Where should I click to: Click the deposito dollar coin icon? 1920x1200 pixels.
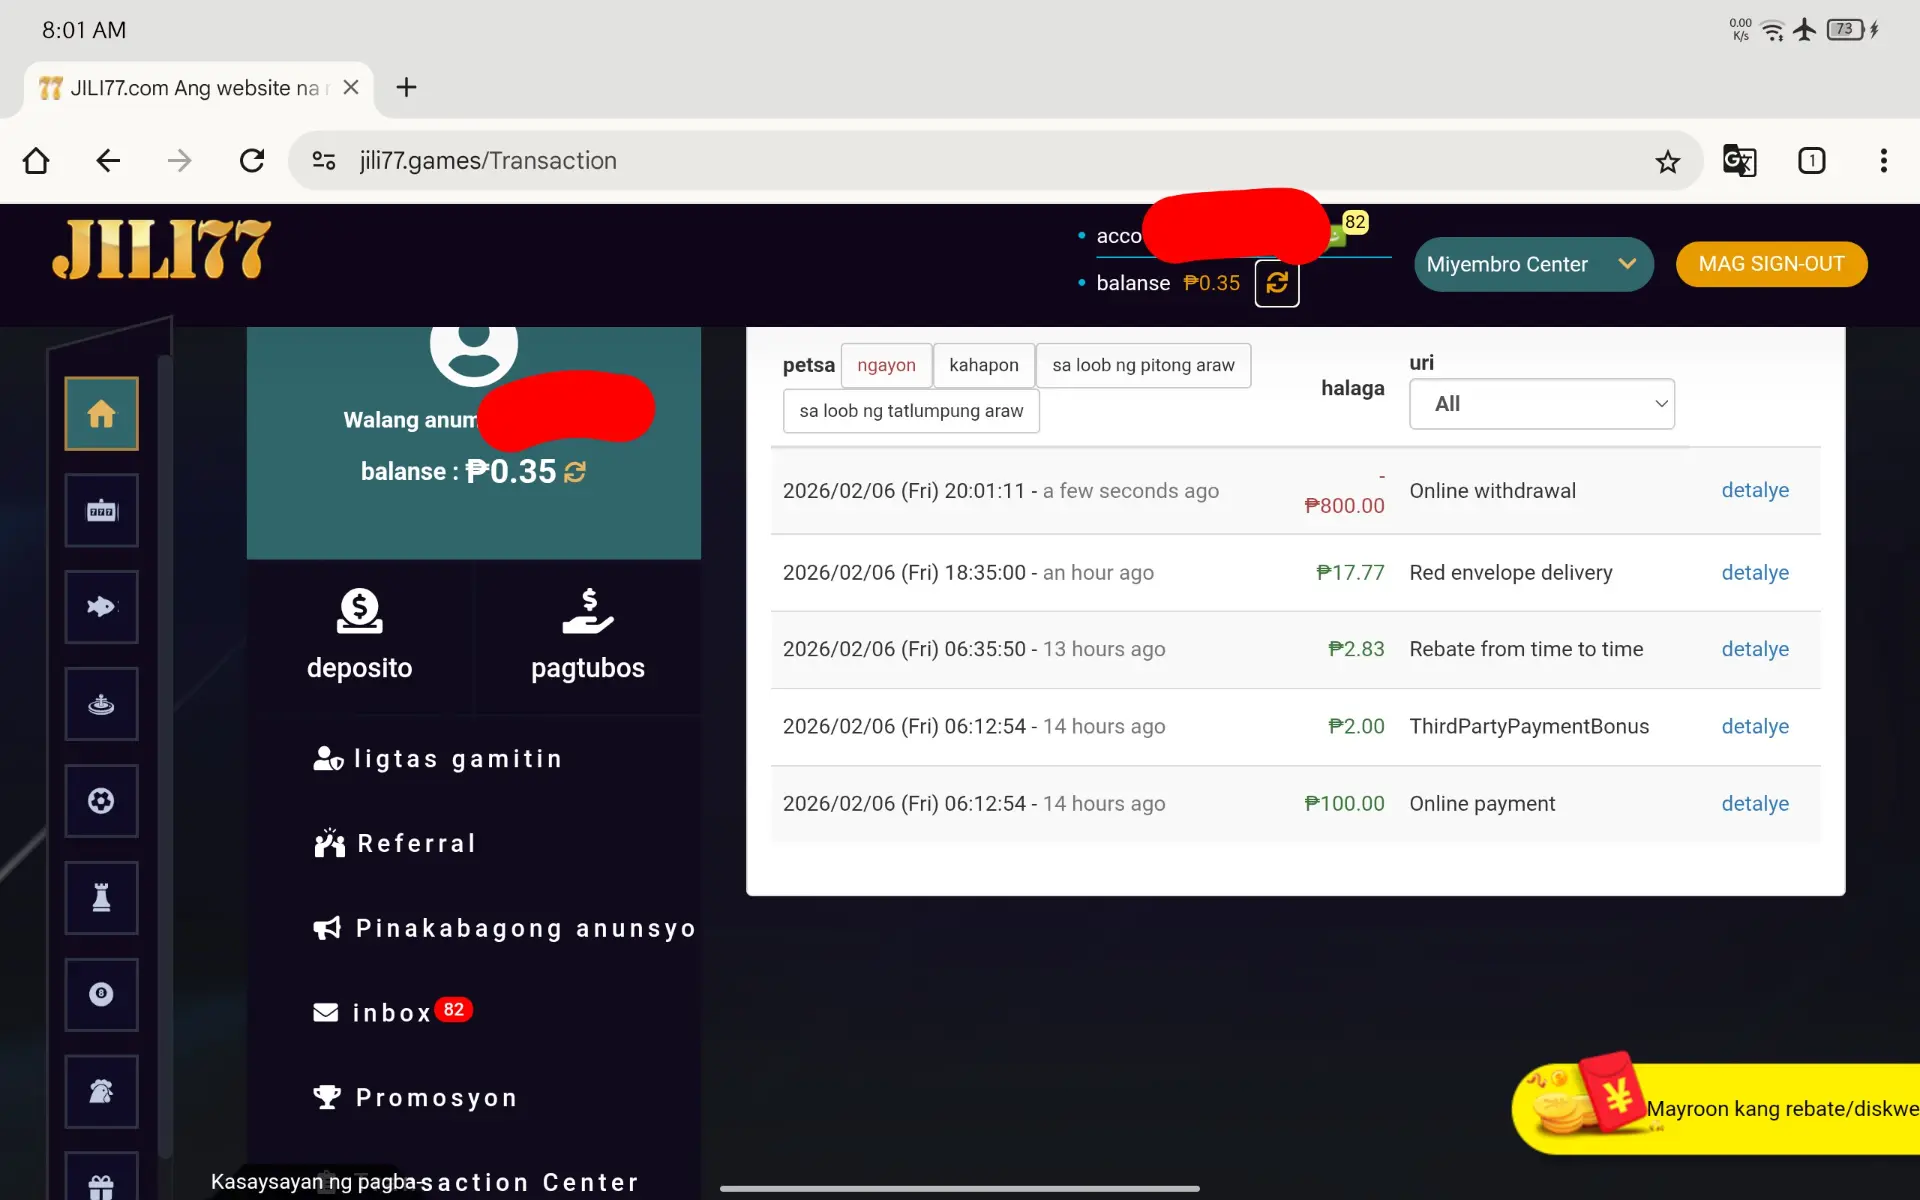[359, 611]
